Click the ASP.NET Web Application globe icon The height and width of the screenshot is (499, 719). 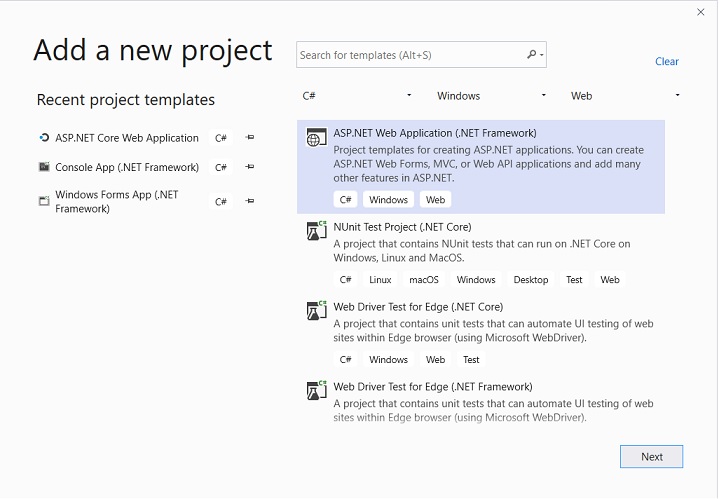316,137
